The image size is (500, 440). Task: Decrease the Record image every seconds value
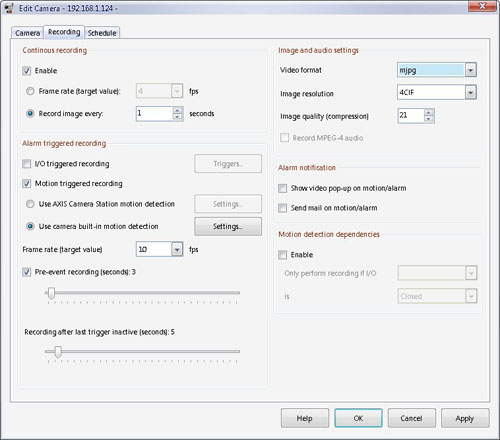(x=178, y=117)
